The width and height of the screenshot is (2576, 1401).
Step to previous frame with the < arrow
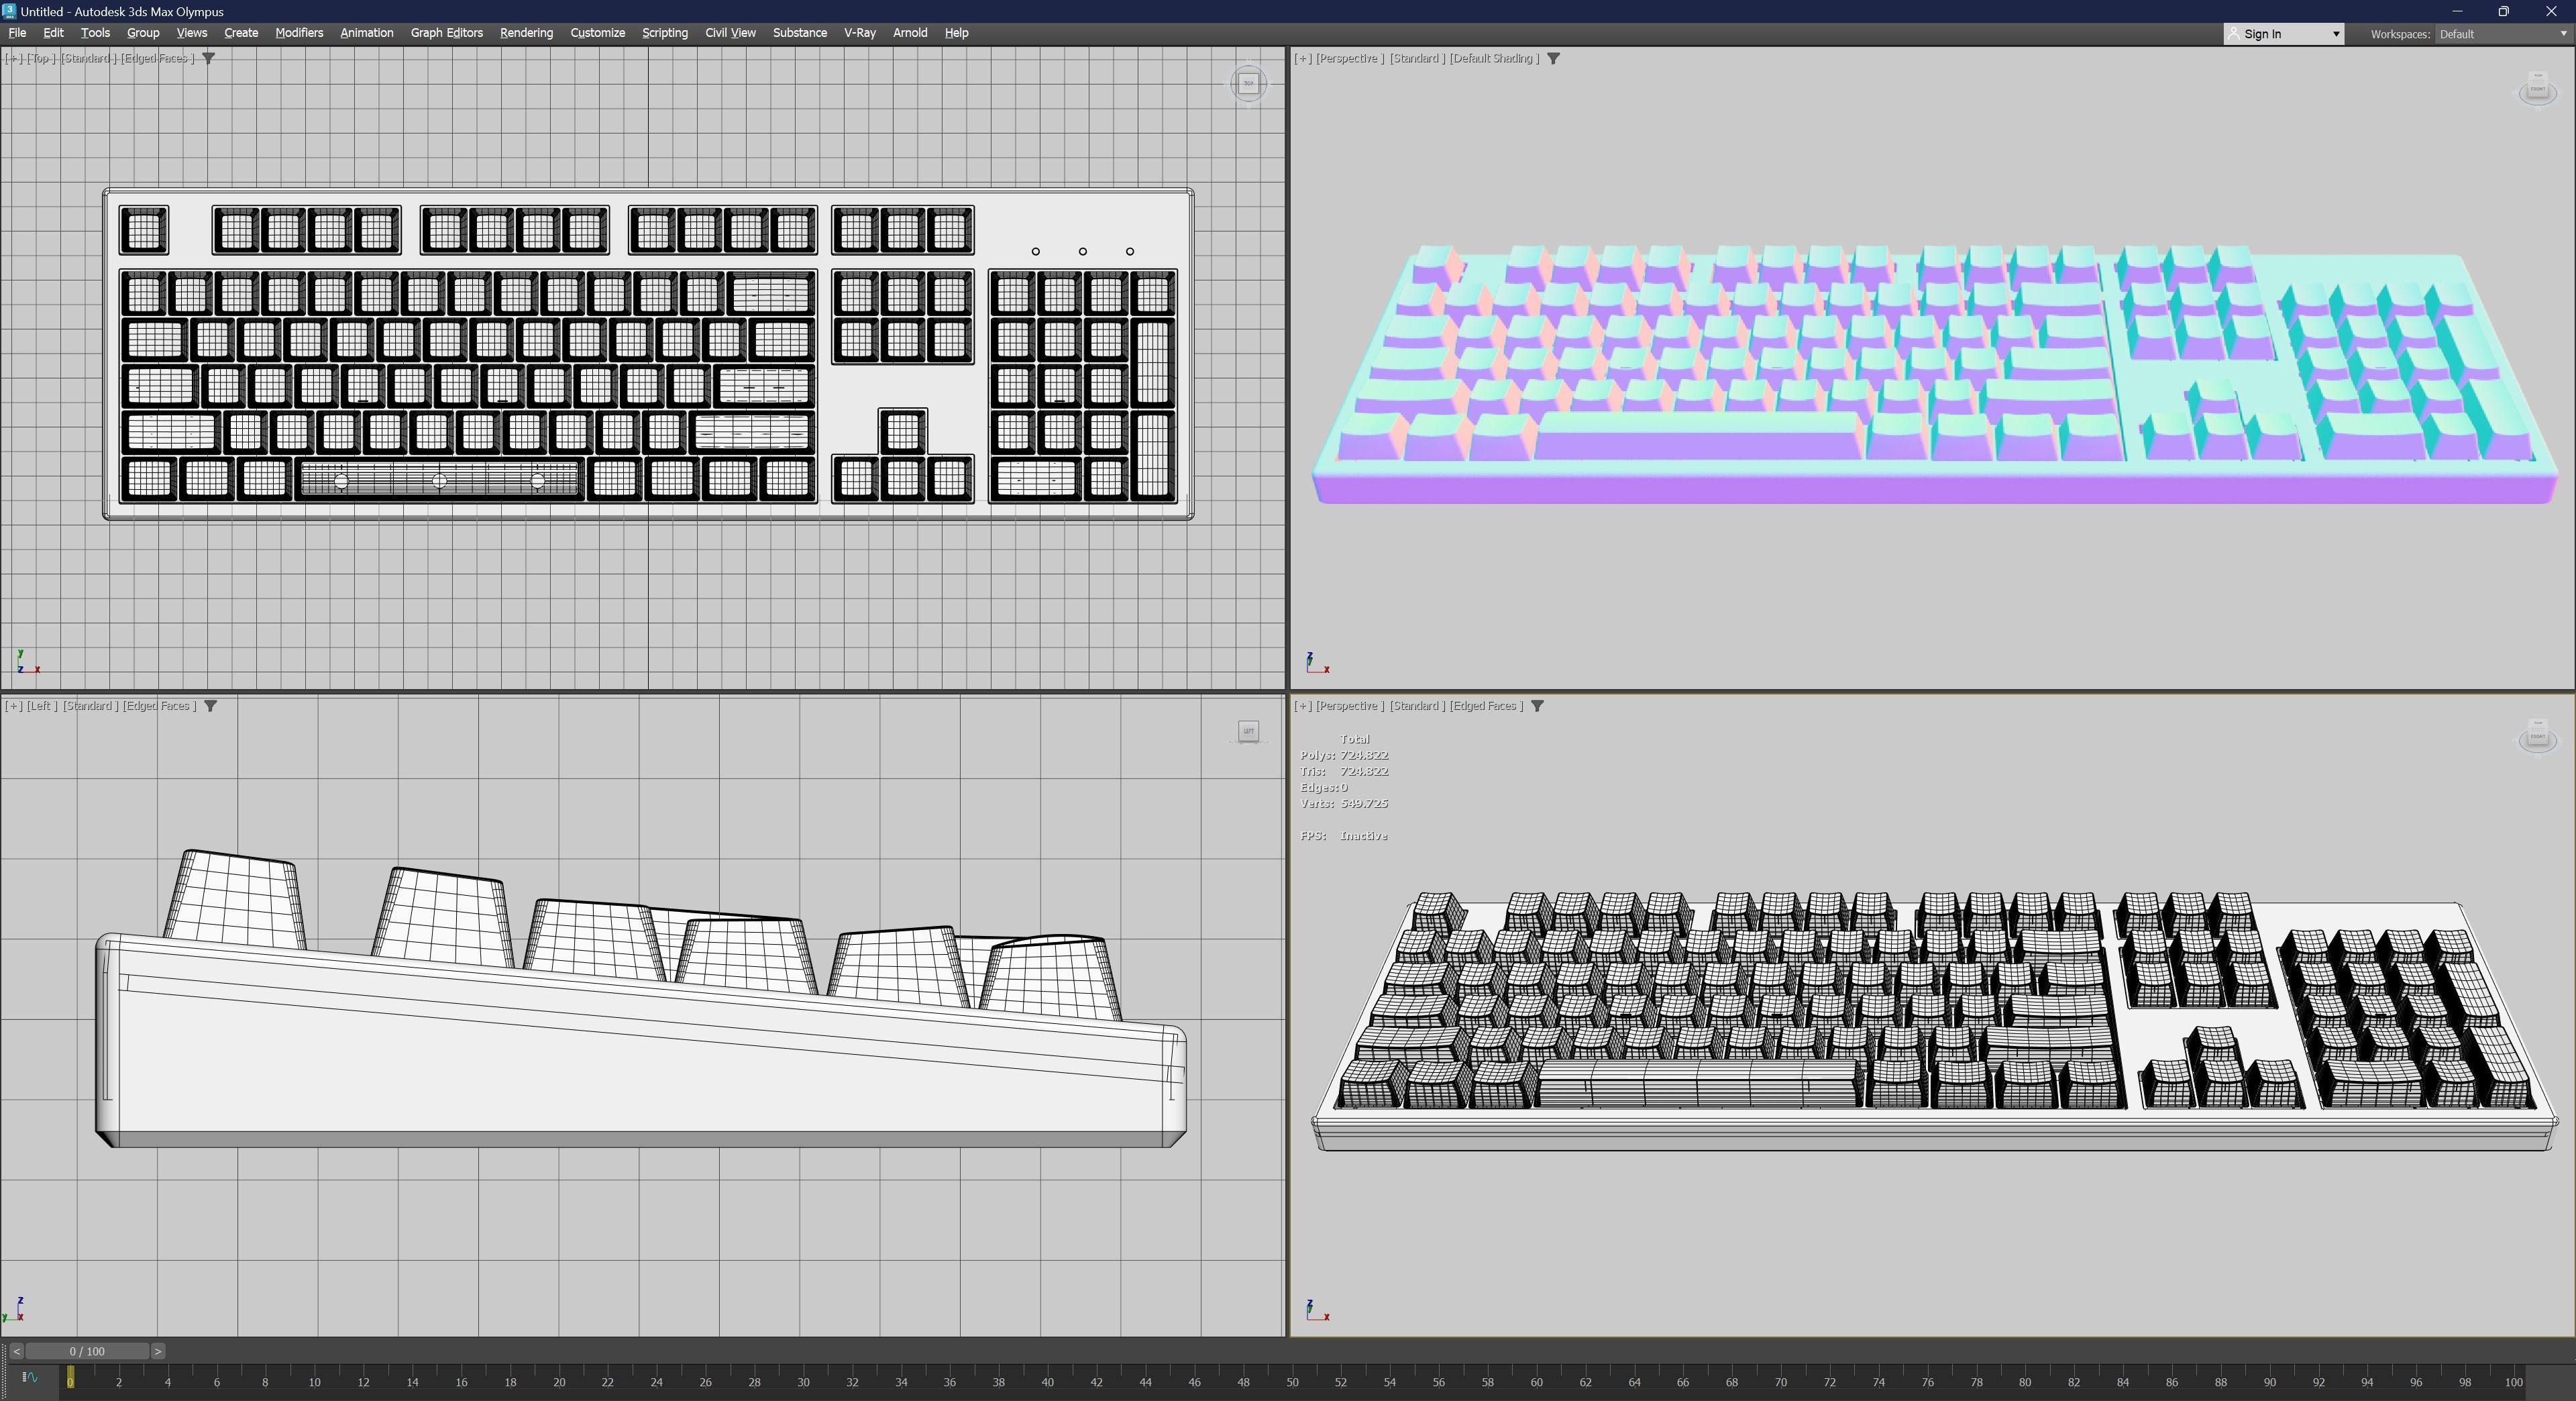17,1351
